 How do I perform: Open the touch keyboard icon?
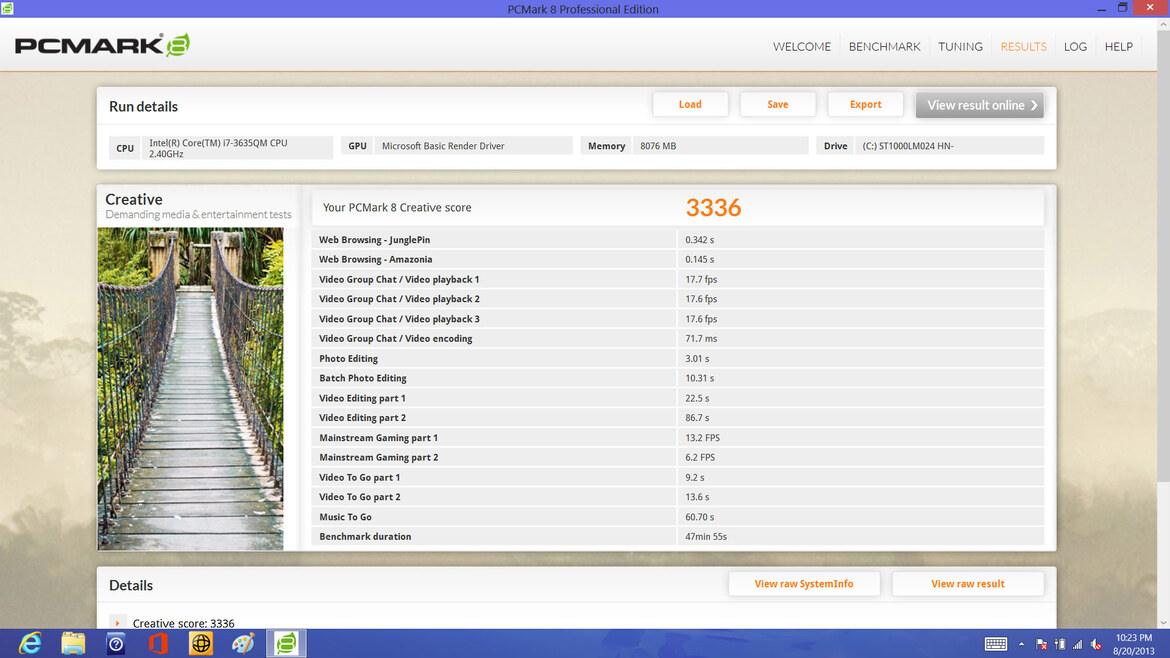995,644
